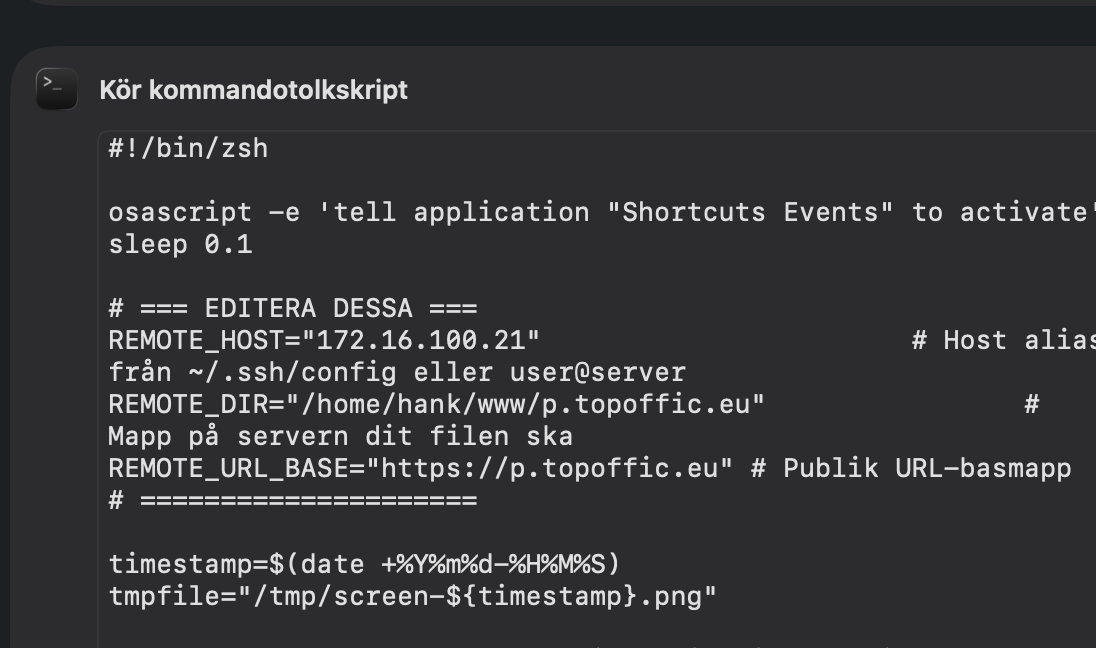The height and width of the screenshot is (648, 1096).
Task: Click the "https://p.topoffic.eu" URL value
Action: pos(550,469)
